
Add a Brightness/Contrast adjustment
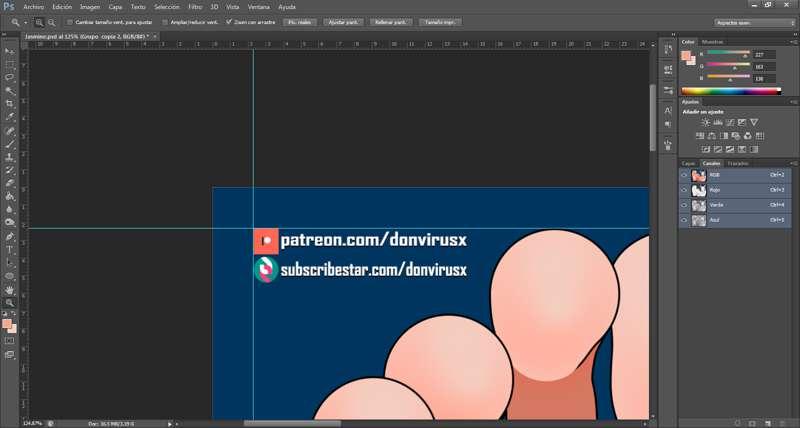pos(706,122)
